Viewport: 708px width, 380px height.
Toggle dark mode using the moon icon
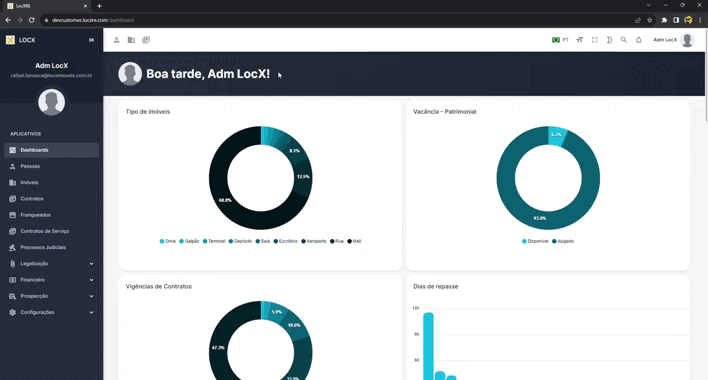point(609,40)
